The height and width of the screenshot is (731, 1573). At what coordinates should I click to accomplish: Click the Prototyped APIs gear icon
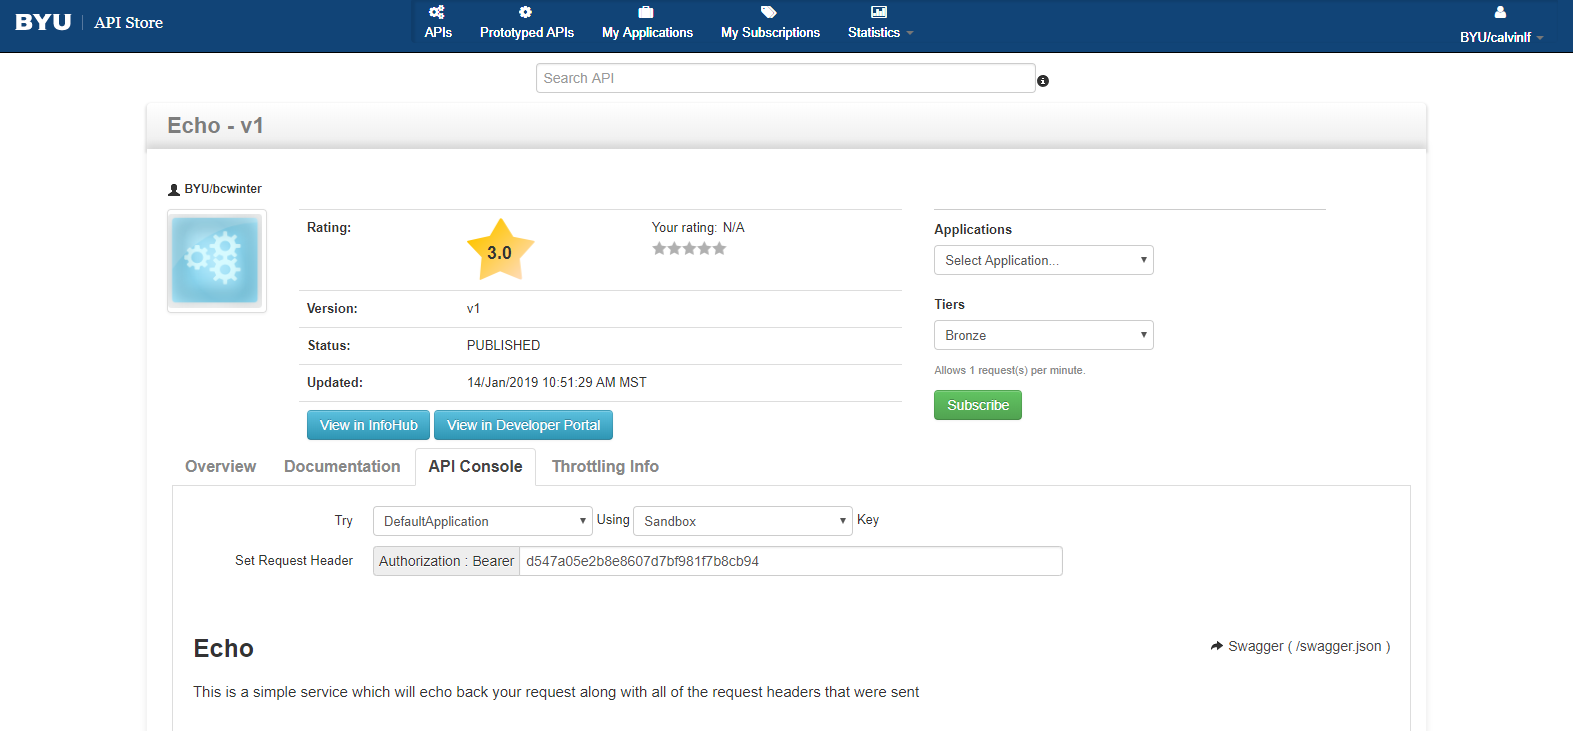[x=525, y=12]
